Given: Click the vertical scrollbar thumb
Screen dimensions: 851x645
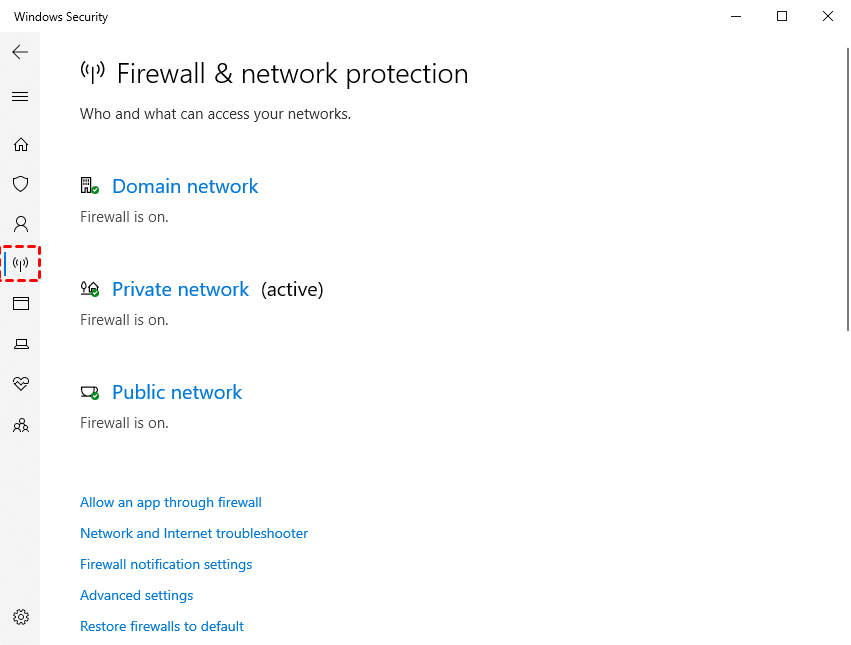Looking at the screenshot, I should click(847, 190).
